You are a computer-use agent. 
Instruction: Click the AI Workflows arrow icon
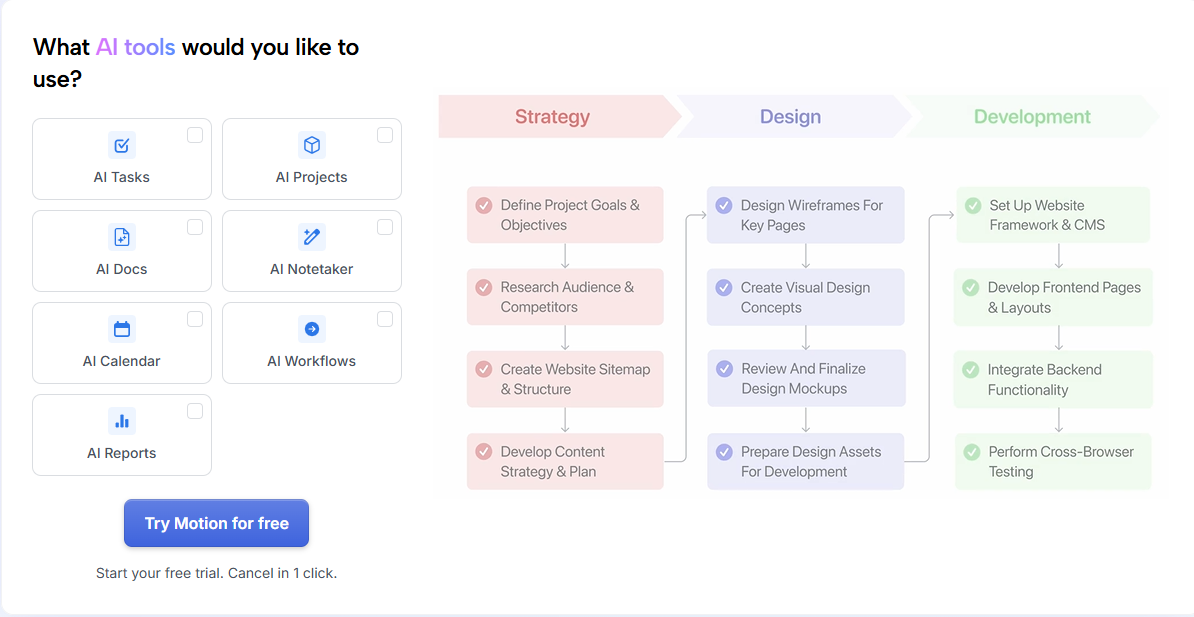tap(312, 329)
